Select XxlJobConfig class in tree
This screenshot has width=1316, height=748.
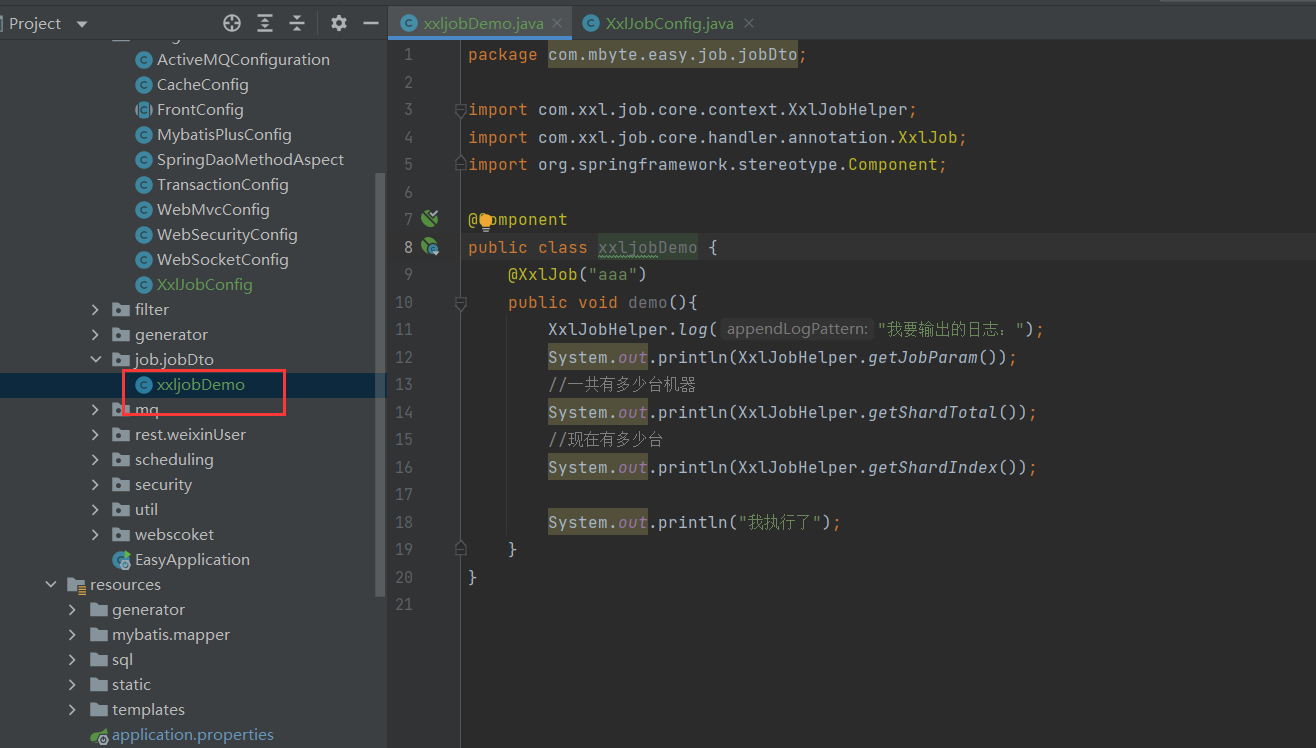[x=204, y=284]
